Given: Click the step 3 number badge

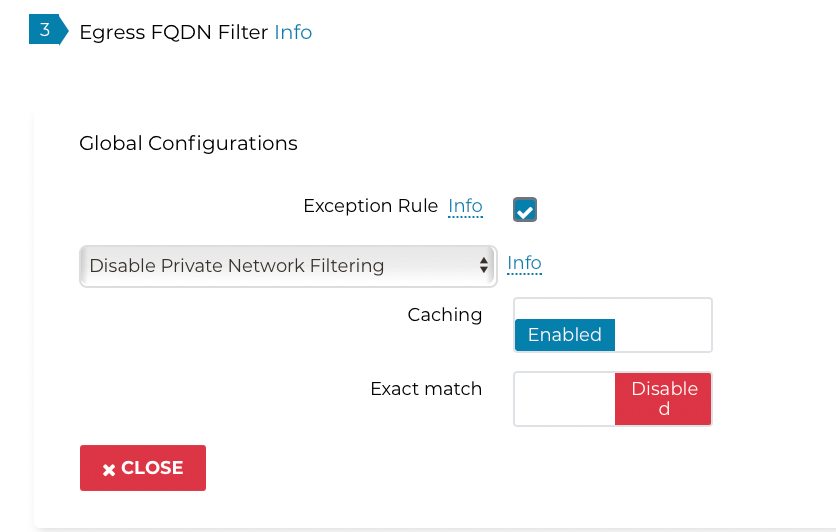Looking at the screenshot, I should pyautogui.click(x=45, y=31).
